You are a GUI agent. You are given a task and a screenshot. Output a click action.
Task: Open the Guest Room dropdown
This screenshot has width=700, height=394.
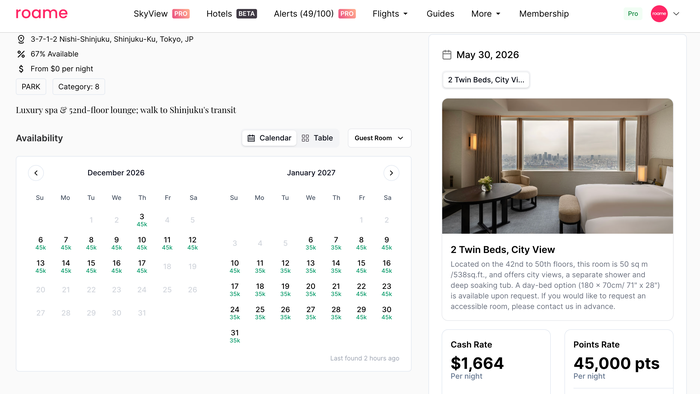click(379, 138)
